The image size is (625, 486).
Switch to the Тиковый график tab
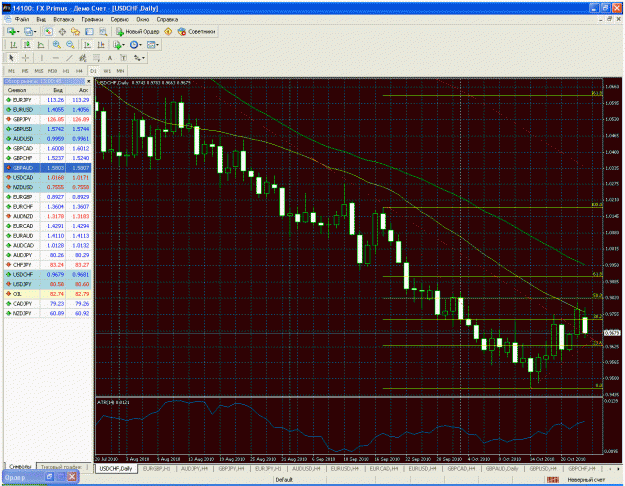point(61,466)
